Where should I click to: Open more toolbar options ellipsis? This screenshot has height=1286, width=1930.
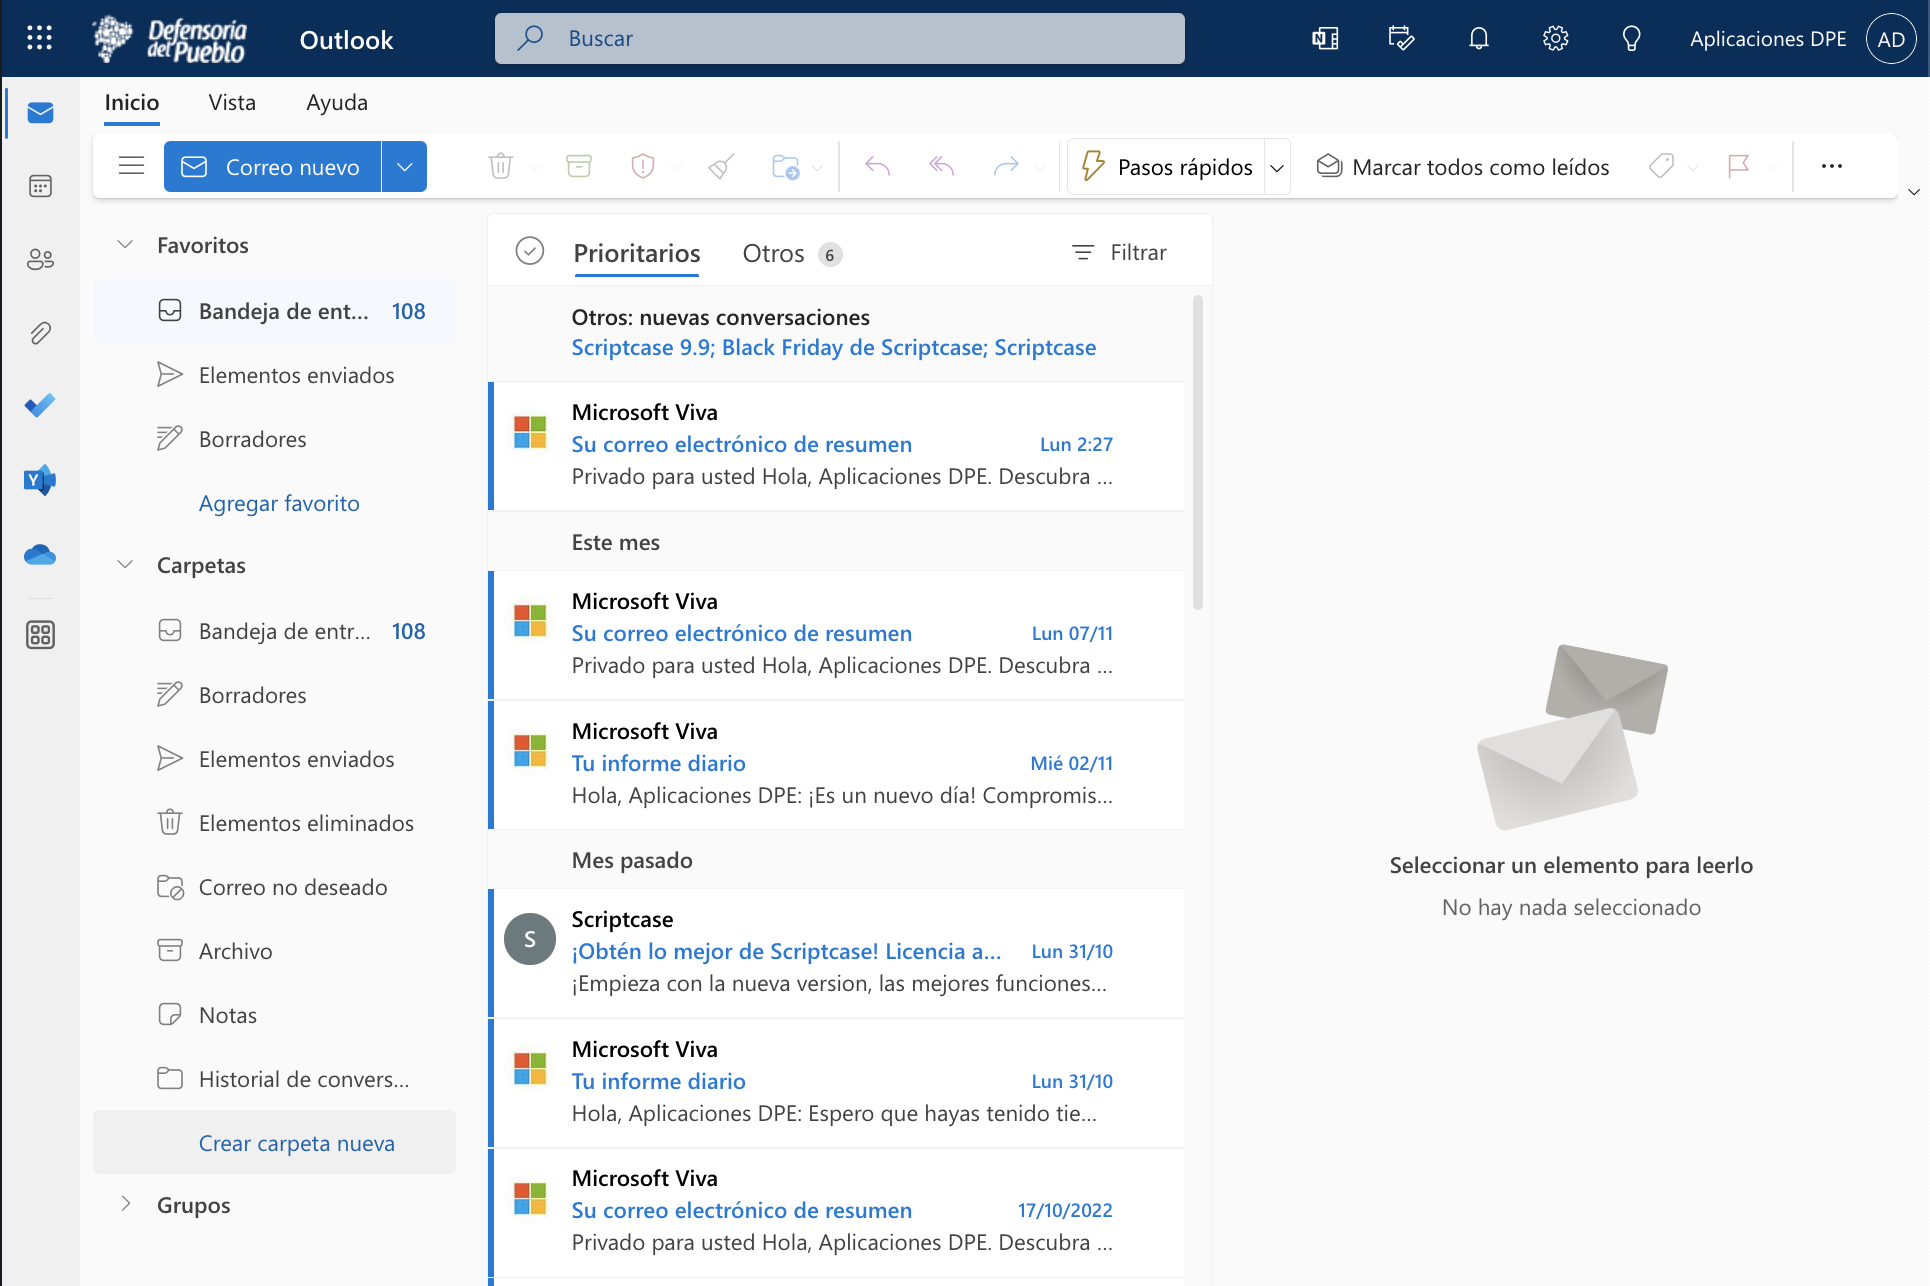click(x=1832, y=166)
